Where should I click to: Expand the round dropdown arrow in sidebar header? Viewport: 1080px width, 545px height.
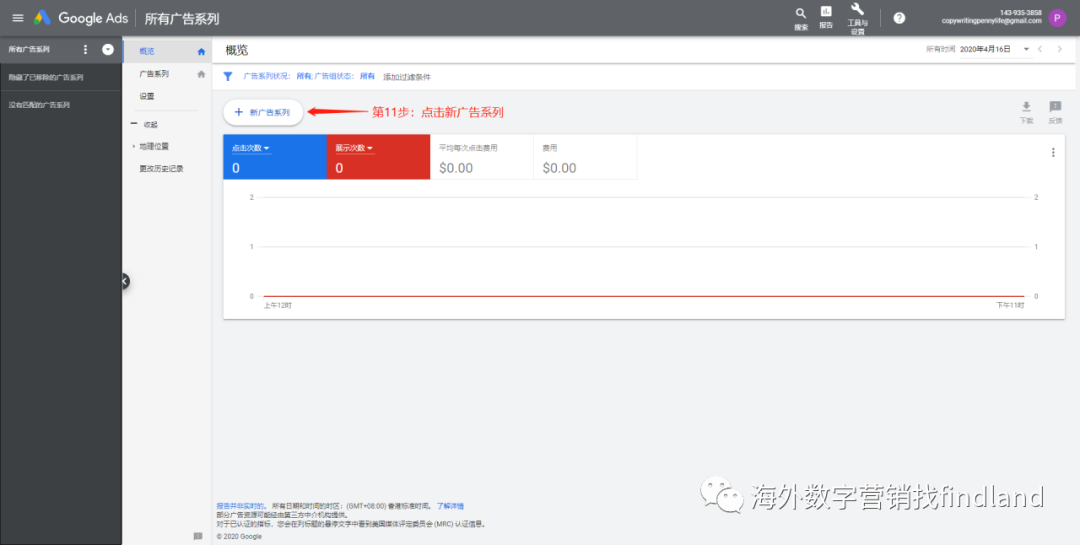point(107,50)
